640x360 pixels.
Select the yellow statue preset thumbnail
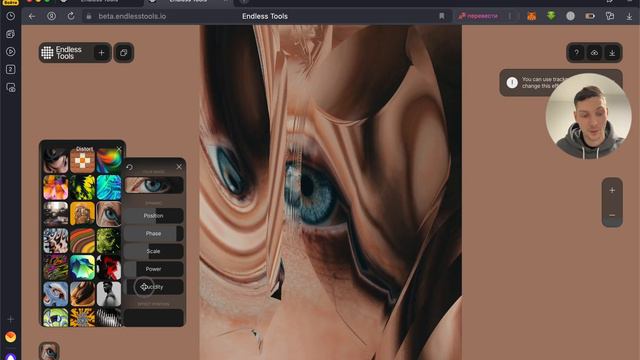click(x=82, y=214)
